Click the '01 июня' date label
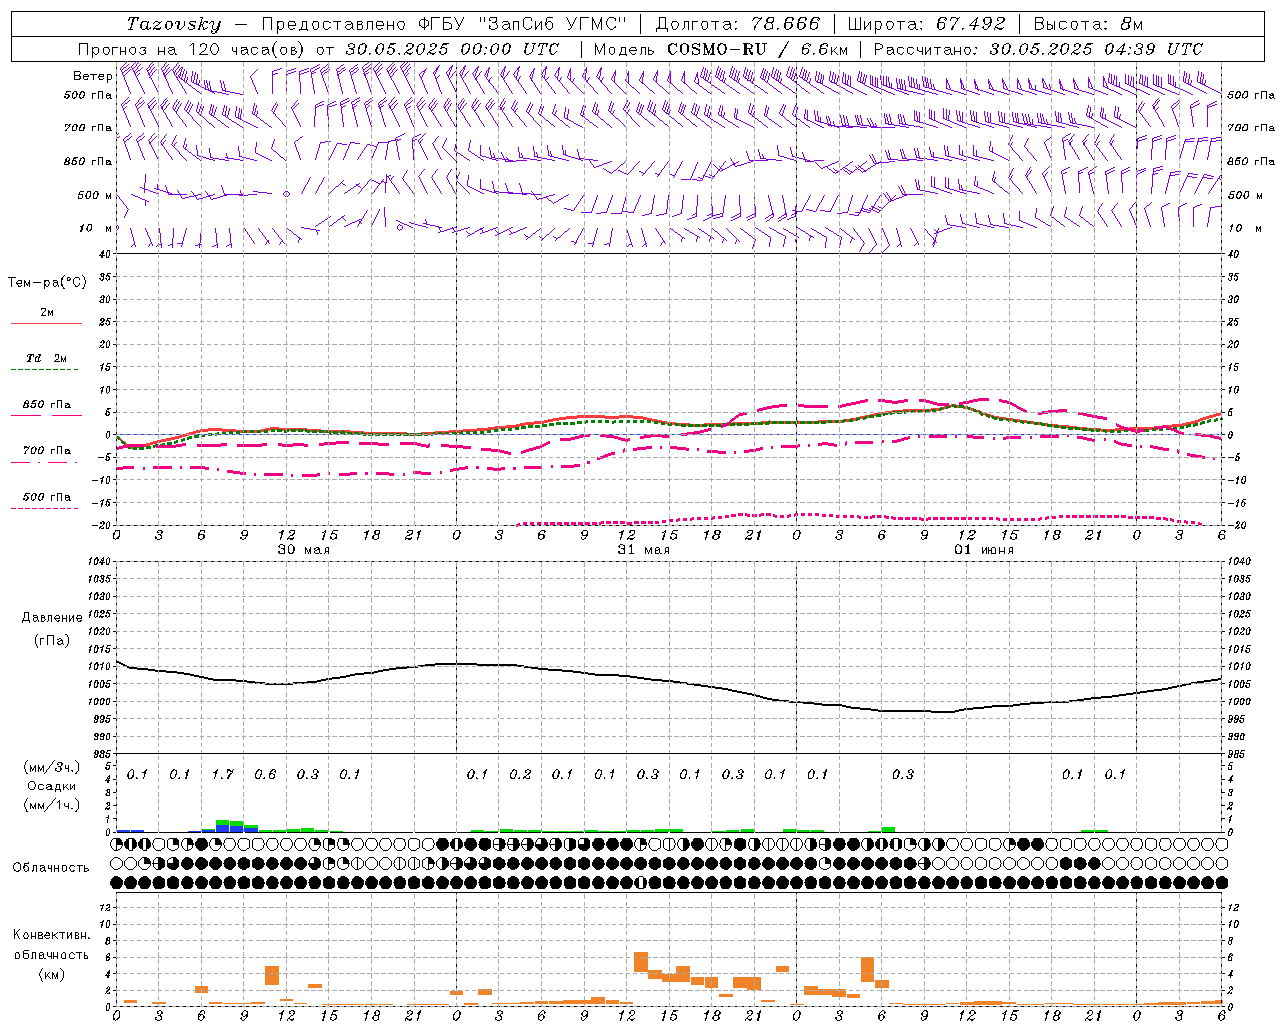The height and width of the screenshot is (1024, 1280). [x=983, y=550]
